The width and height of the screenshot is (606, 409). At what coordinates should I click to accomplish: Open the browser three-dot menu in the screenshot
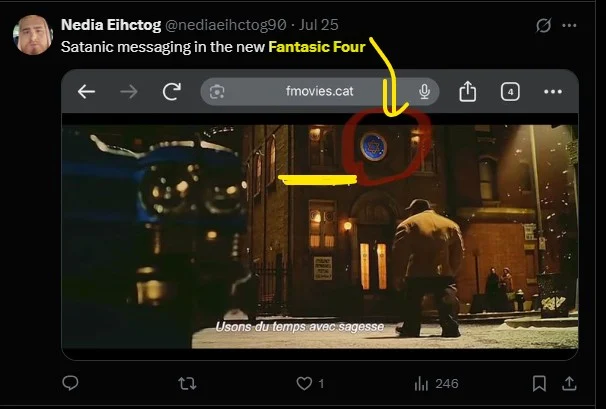(553, 92)
